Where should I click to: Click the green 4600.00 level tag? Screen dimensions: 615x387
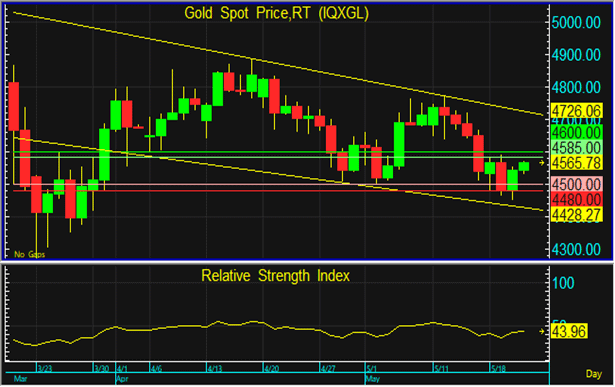(576, 133)
